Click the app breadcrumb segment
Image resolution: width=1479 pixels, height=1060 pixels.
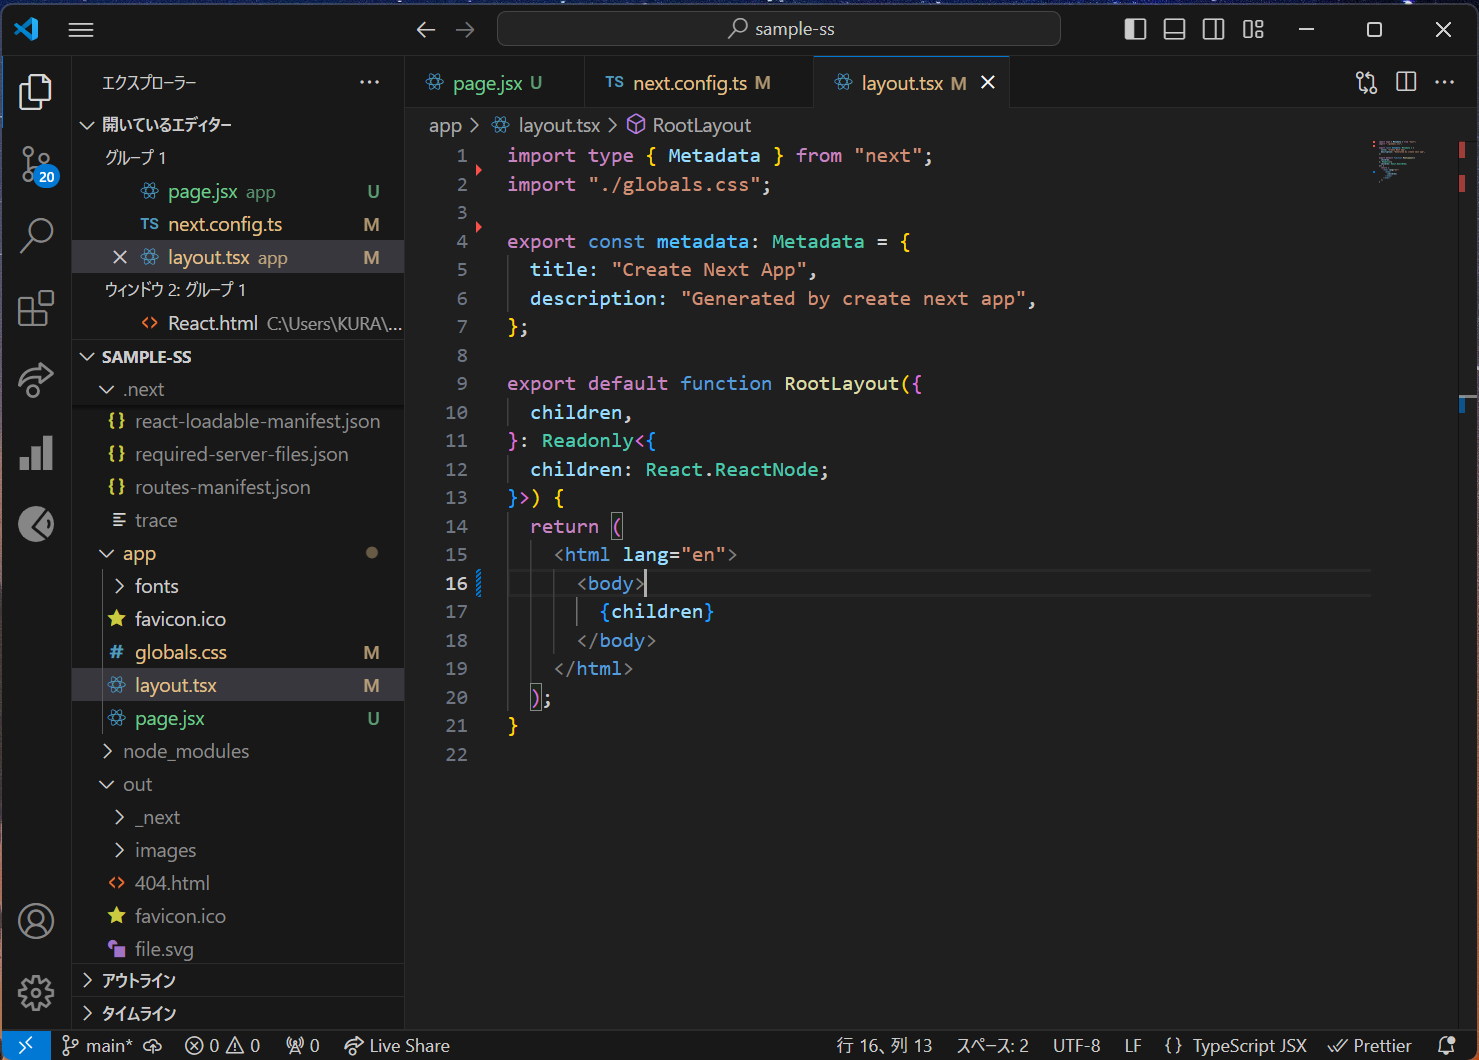[445, 125]
